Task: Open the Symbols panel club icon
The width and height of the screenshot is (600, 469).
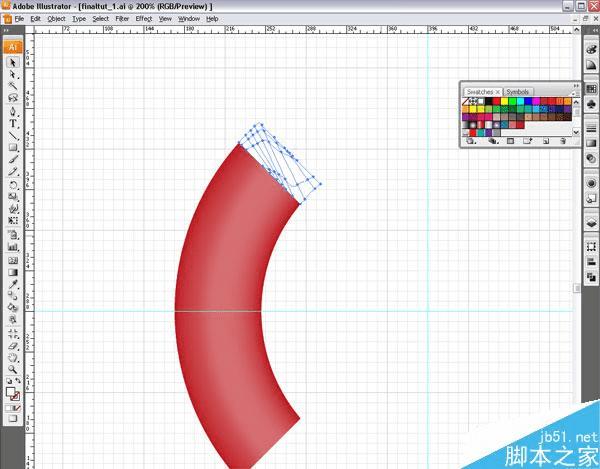Action: 591,104
